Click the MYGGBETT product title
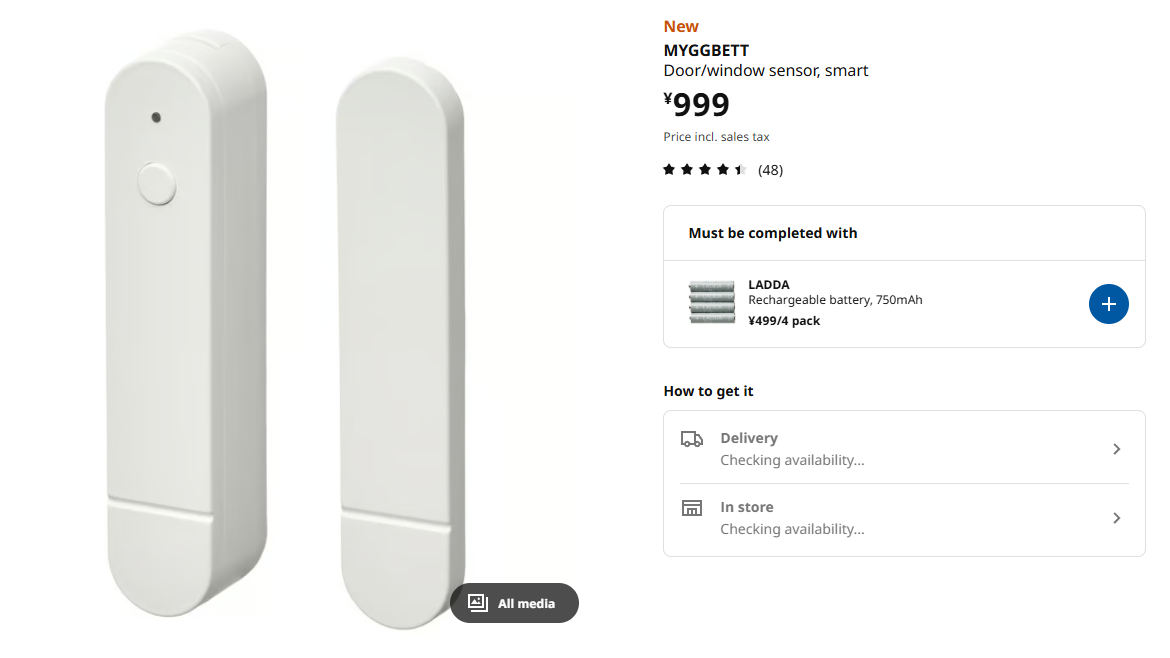 point(706,50)
